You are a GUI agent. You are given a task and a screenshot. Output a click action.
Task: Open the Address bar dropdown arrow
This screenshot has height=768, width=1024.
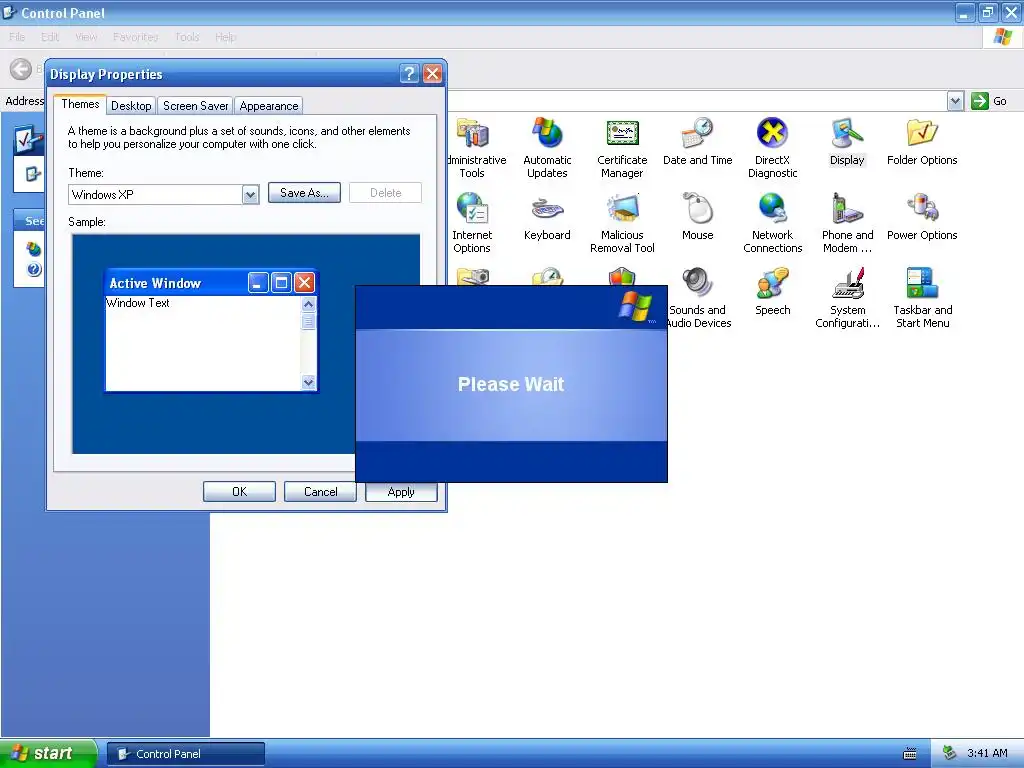point(955,101)
